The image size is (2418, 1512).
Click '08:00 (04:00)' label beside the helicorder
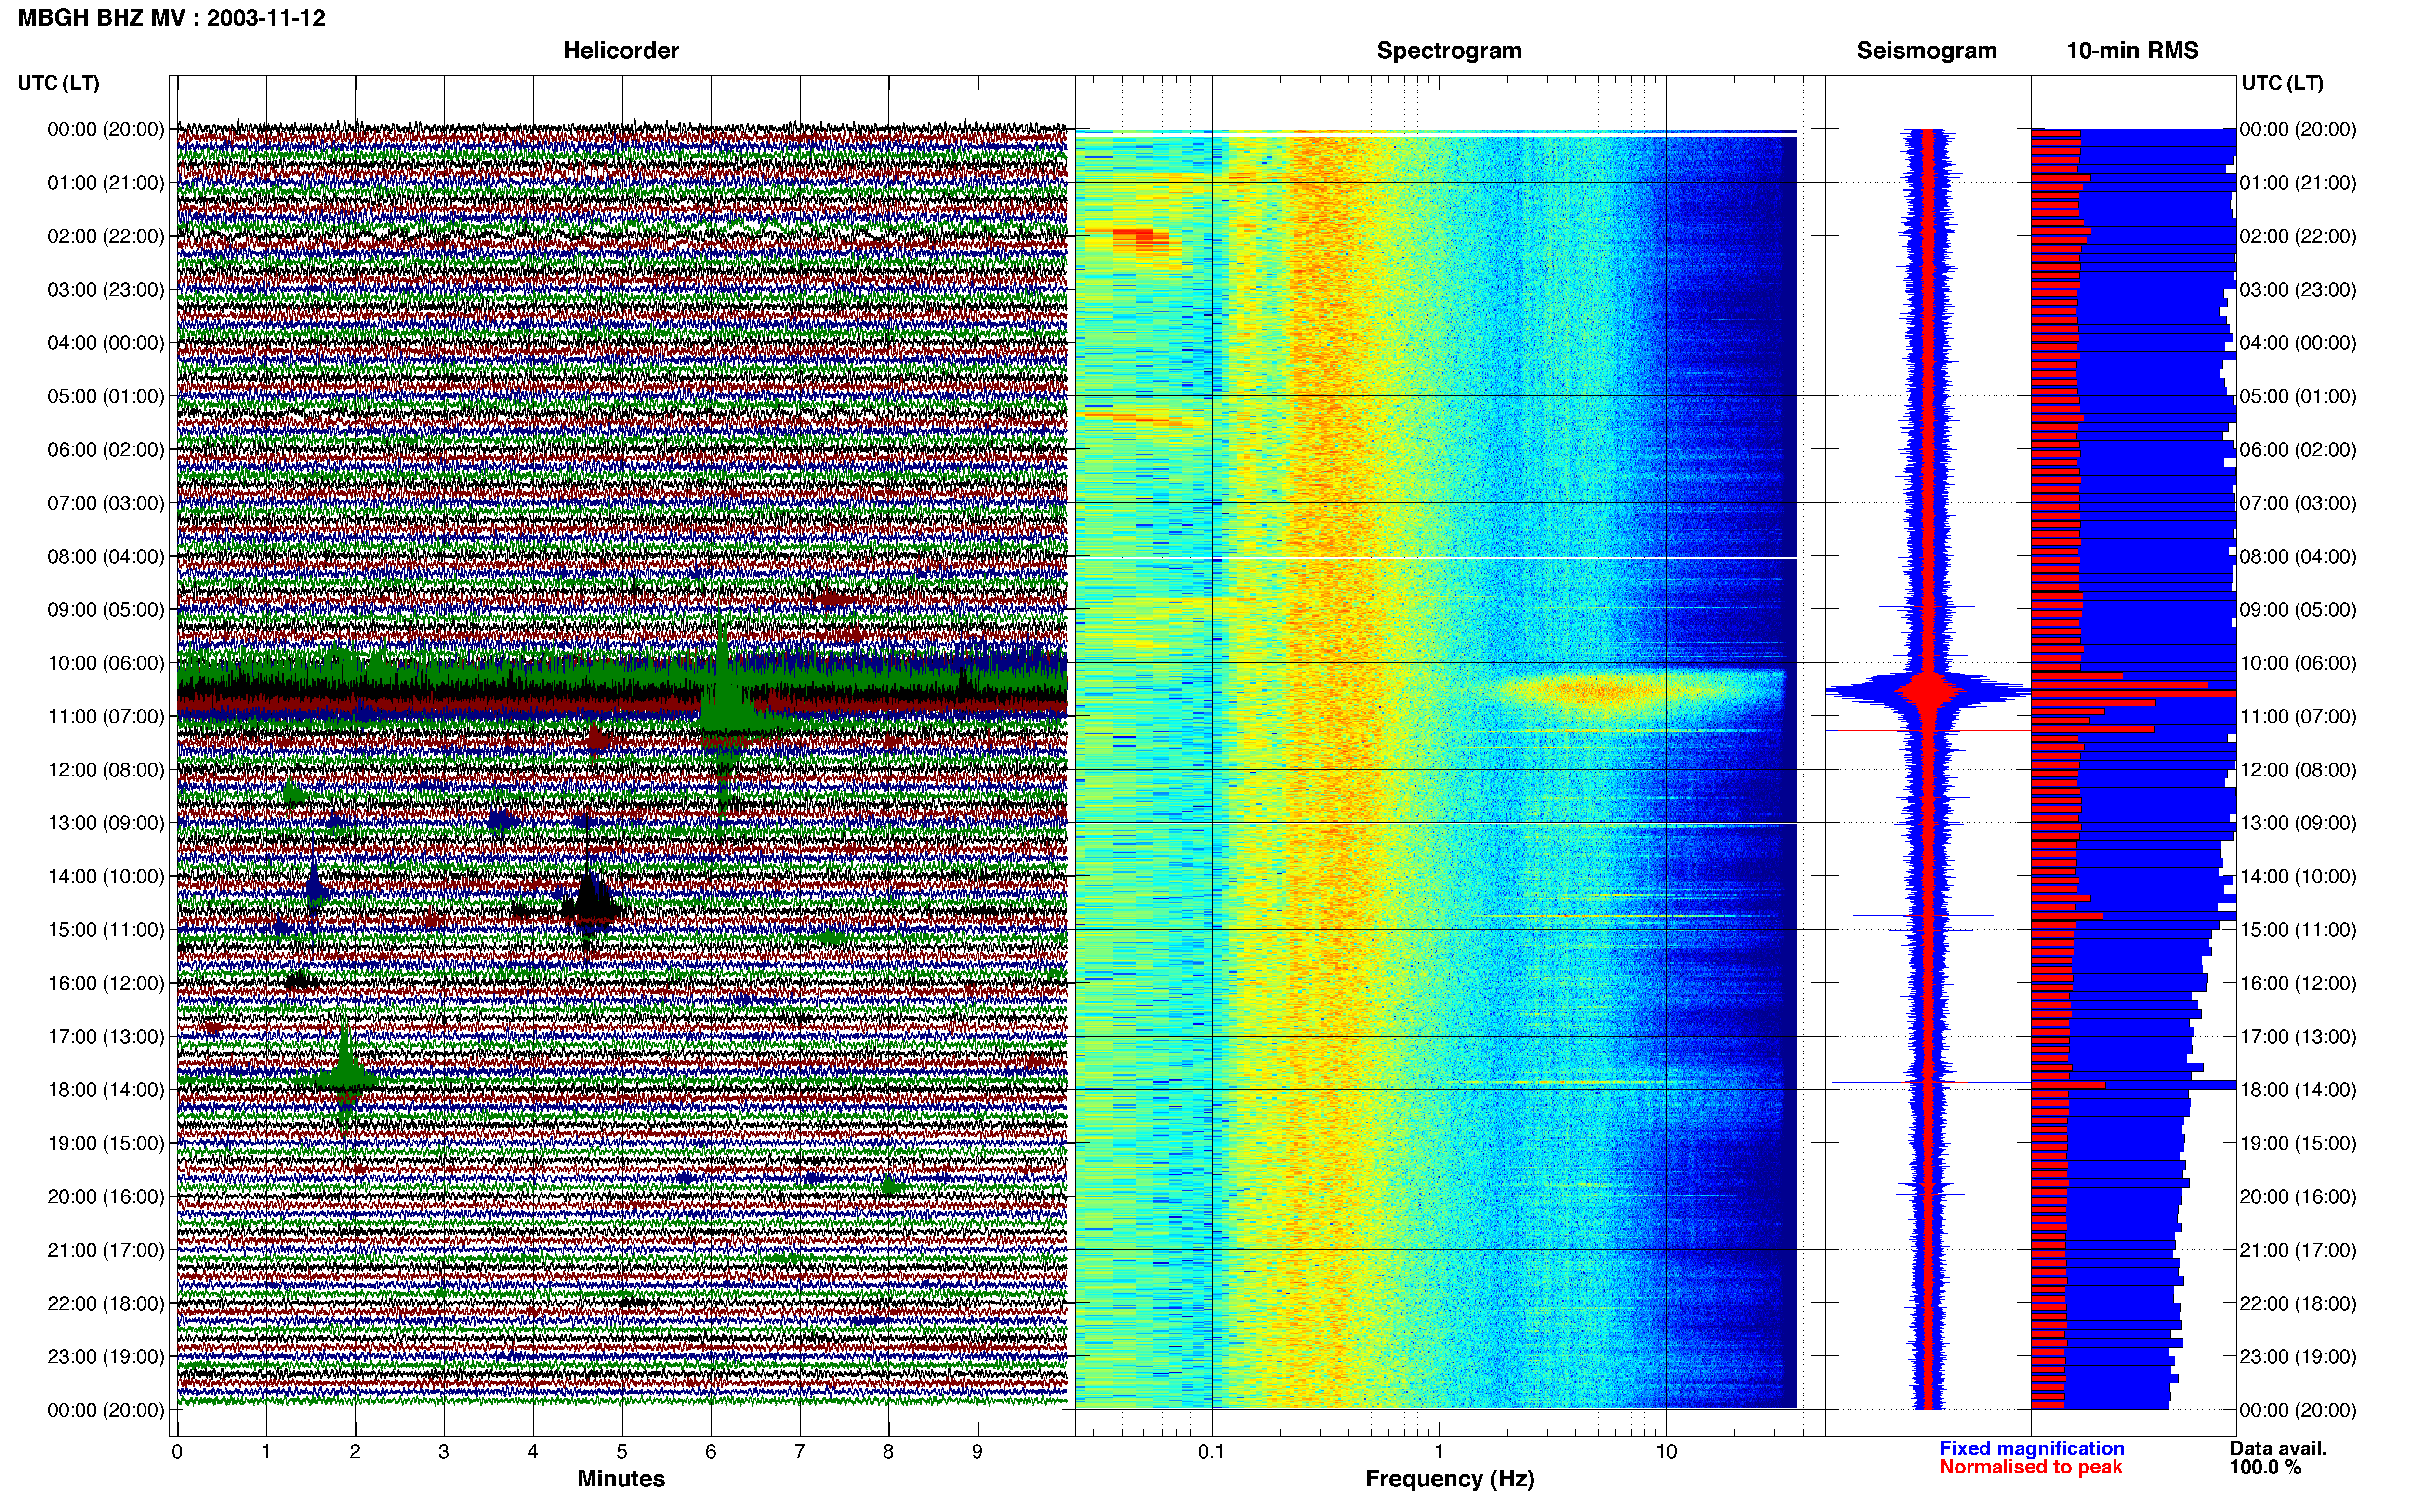(x=106, y=556)
